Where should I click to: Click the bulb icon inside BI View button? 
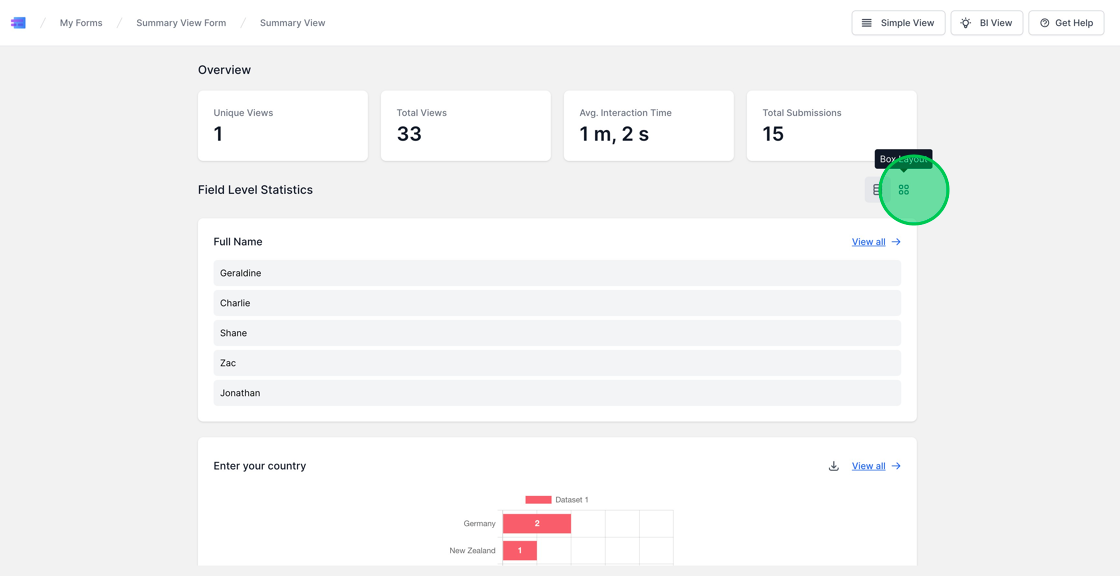[965, 22]
